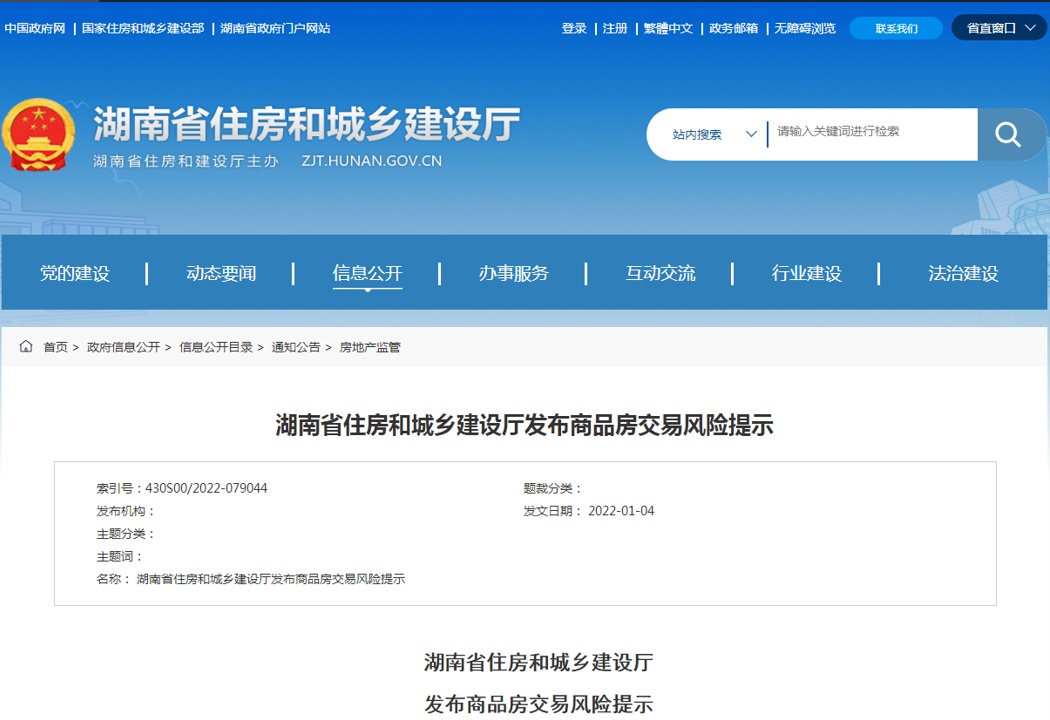Click the search keyword input field
This screenshot has width=1050, height=720.
[870, 132]
